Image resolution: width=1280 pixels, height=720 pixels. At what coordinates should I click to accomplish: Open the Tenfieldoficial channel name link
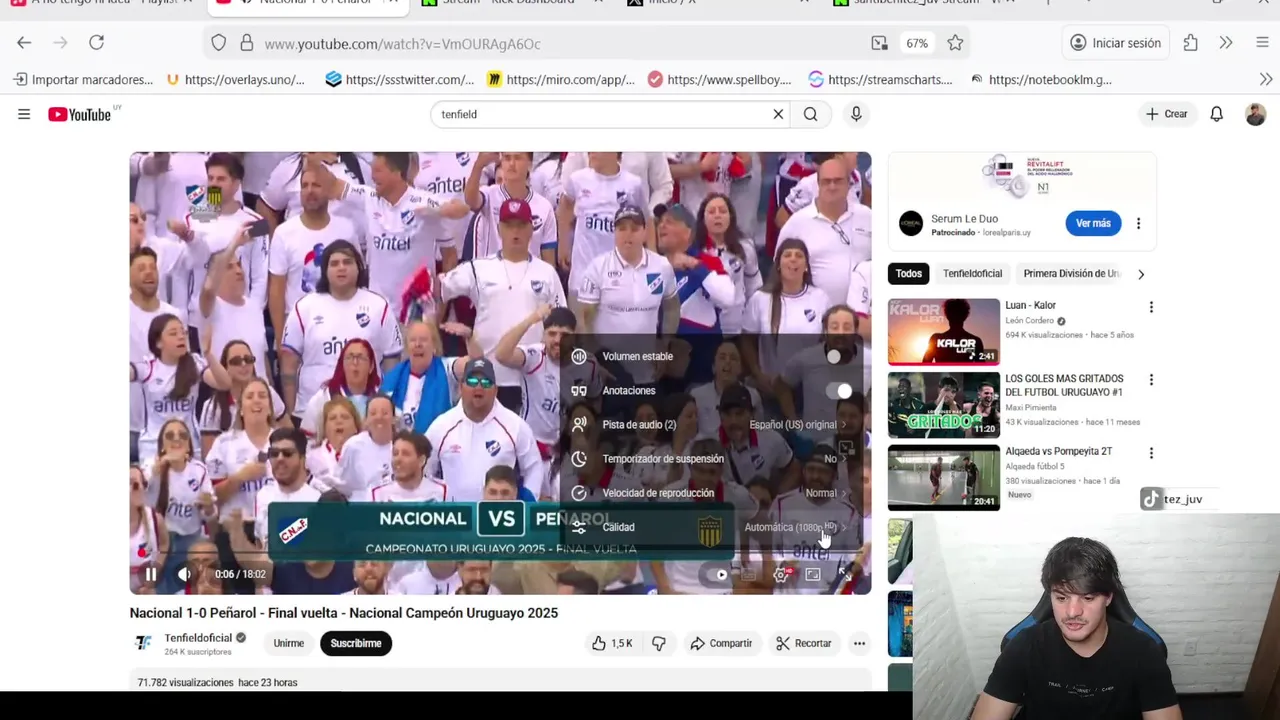tap(198, 638)
